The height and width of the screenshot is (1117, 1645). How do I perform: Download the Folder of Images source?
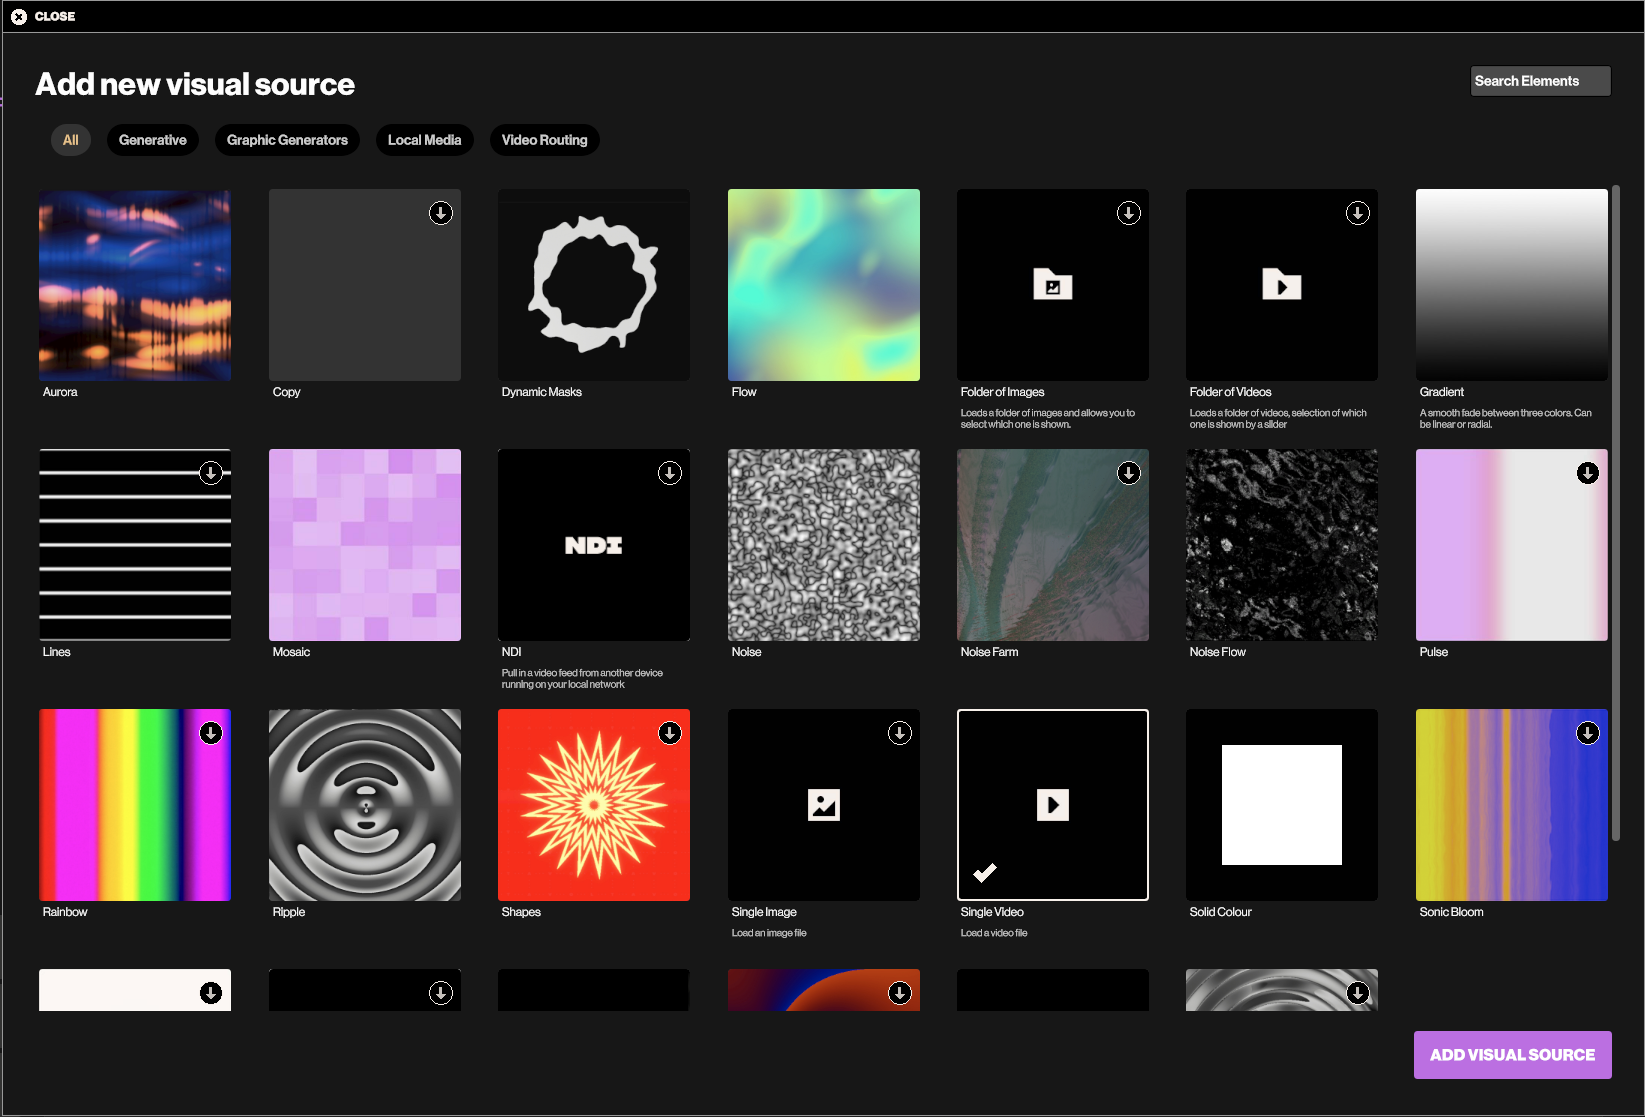coord(1129,213)
